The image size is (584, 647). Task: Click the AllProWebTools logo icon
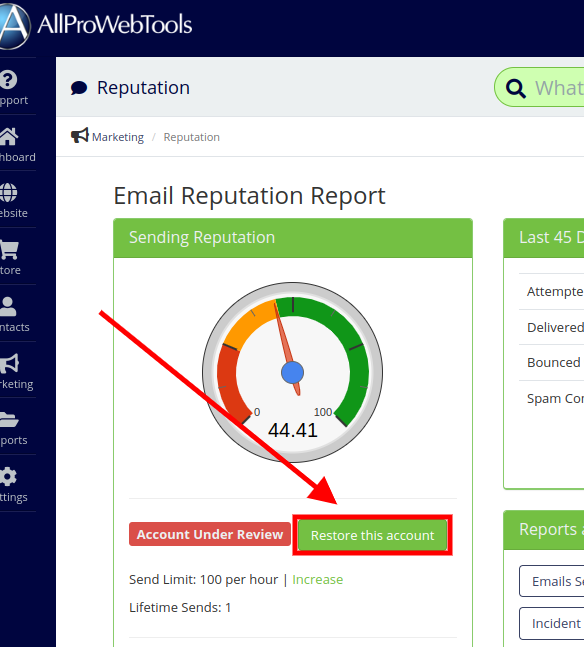[x=14, y=27]
